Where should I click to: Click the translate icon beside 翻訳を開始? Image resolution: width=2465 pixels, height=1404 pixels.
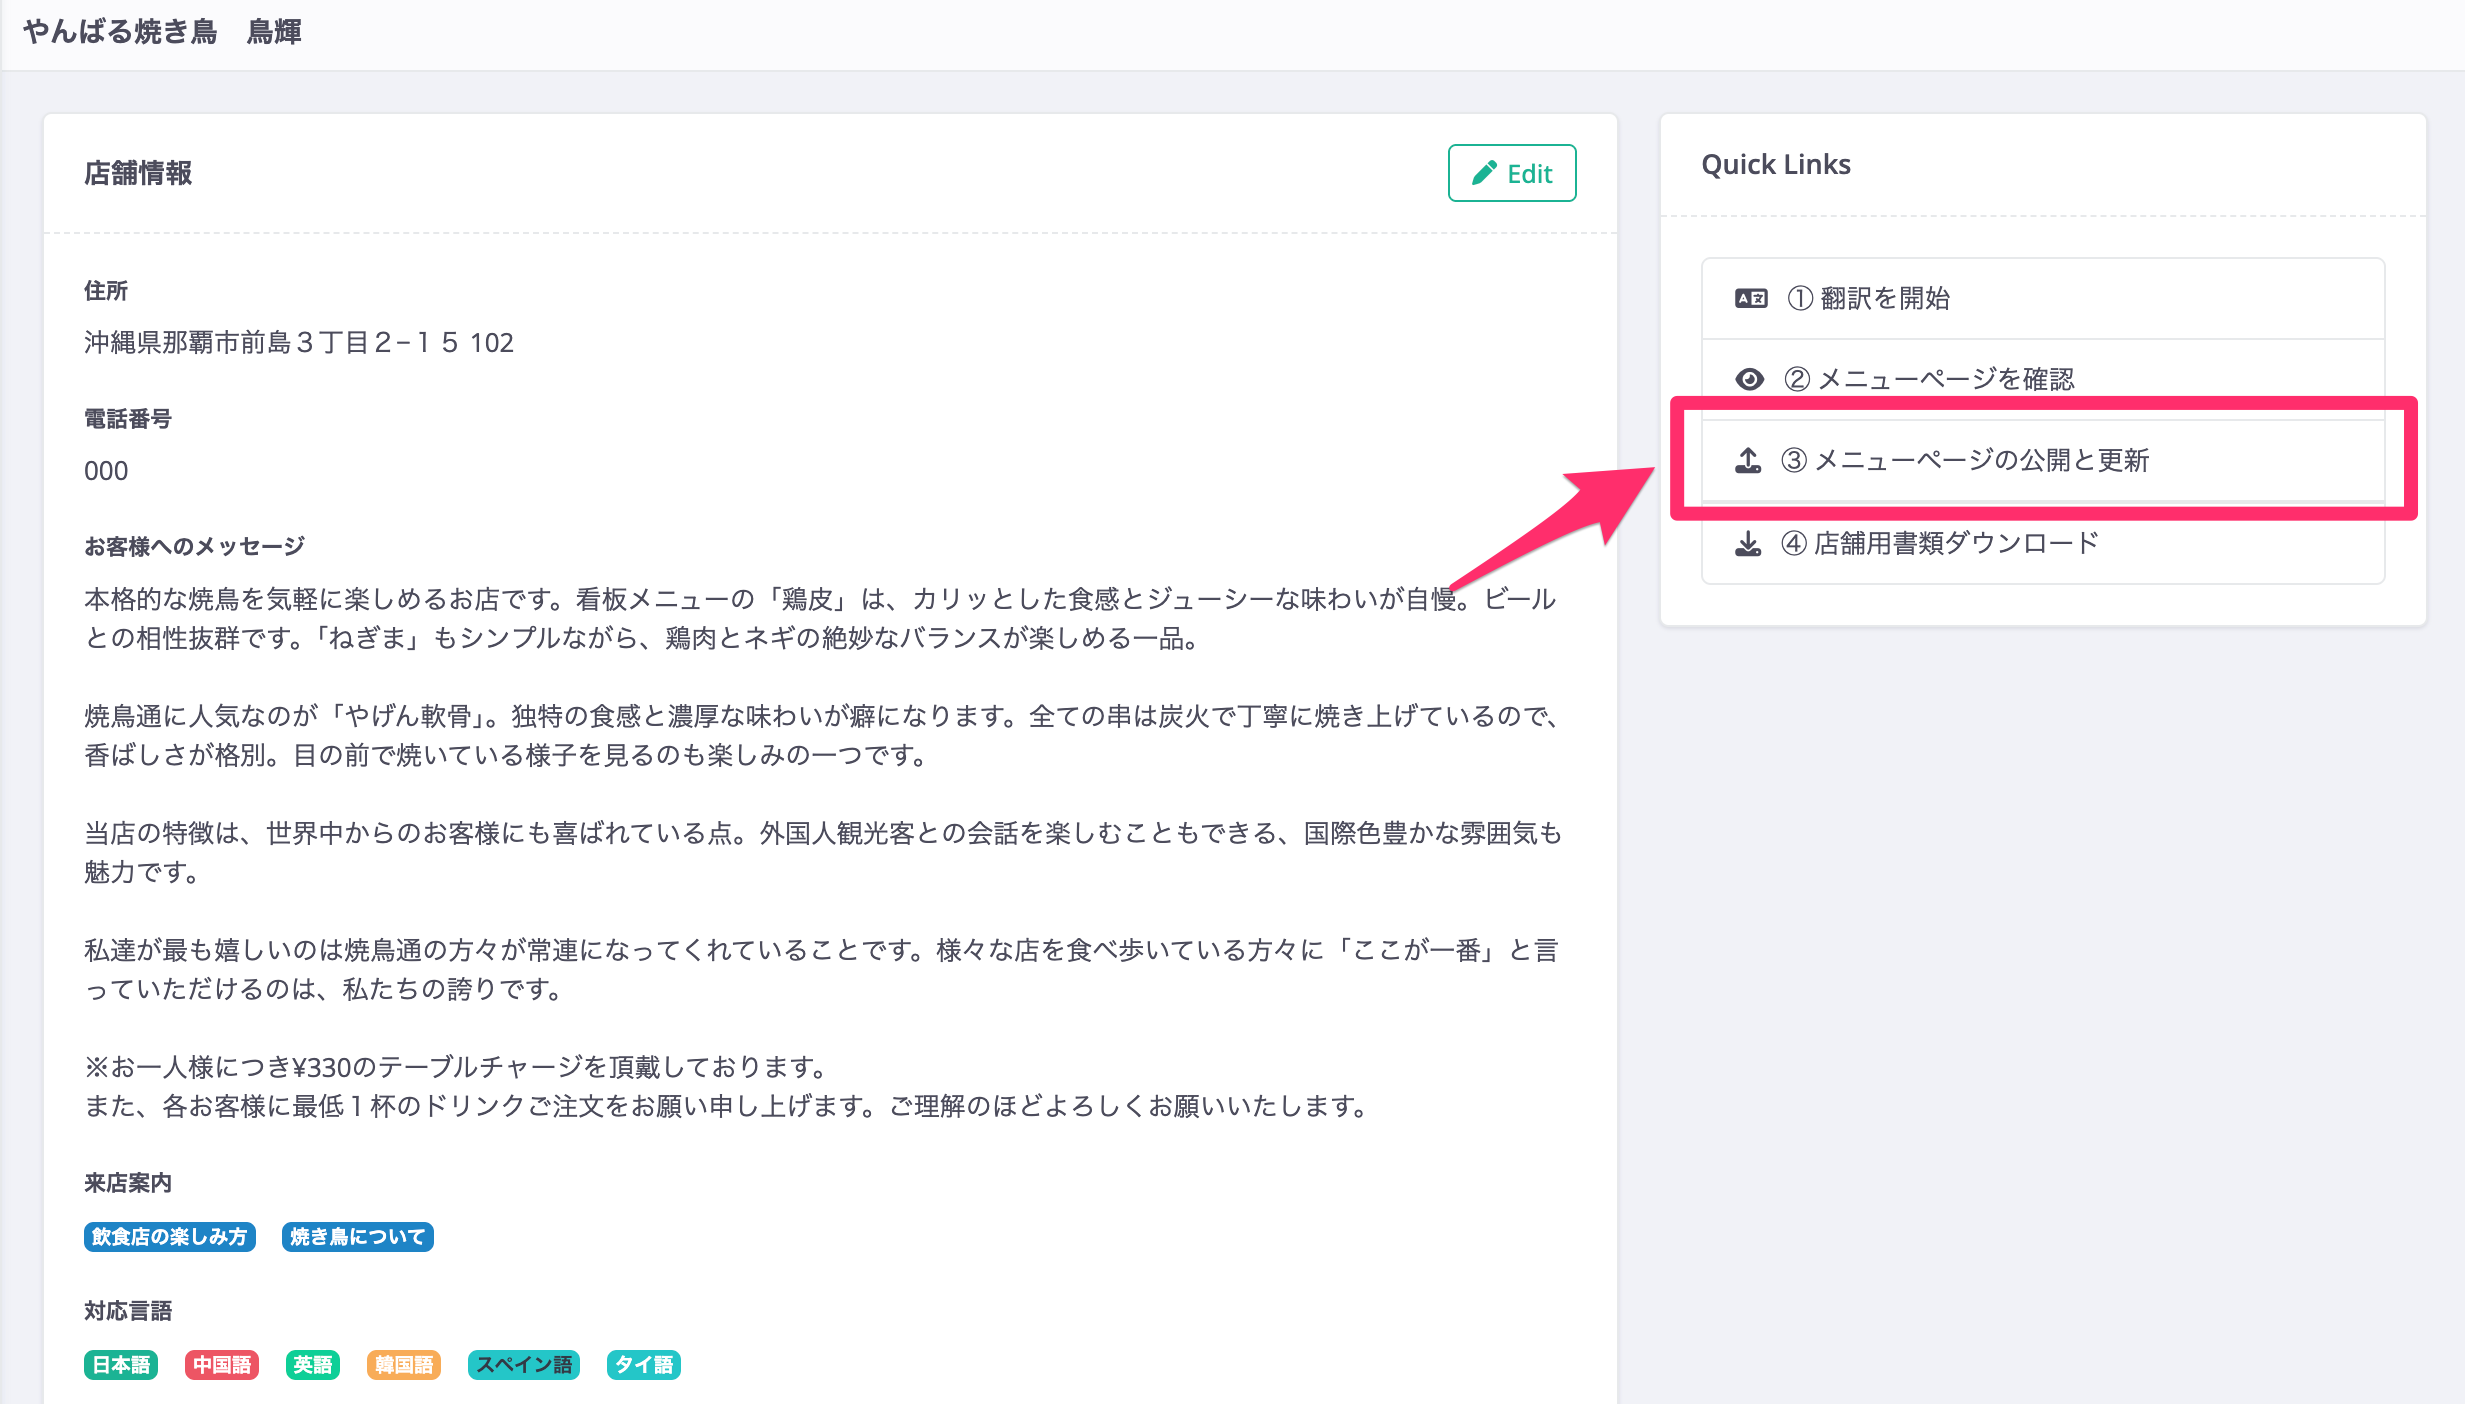[1750, 298]
